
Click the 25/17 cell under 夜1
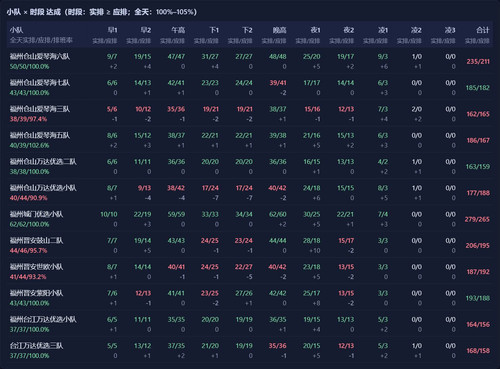[x=312, y=293]
